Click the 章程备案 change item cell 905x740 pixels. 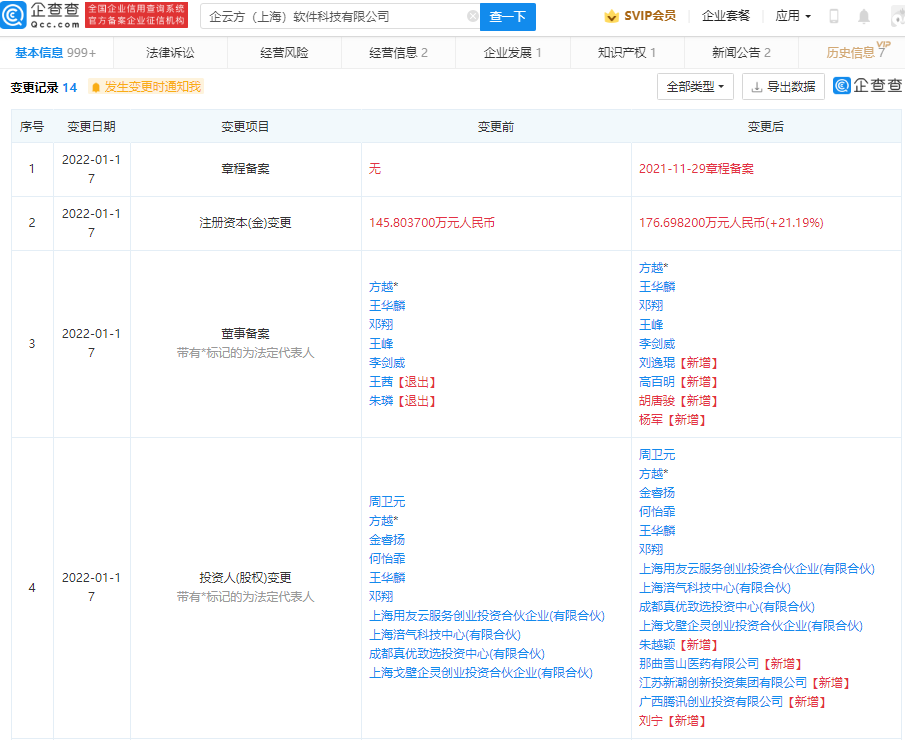[x=245, y=169]
